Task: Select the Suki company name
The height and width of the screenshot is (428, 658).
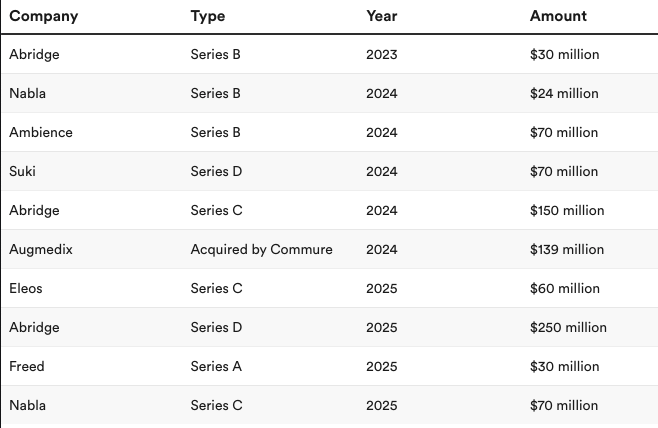Action: (x=22, y=171)
